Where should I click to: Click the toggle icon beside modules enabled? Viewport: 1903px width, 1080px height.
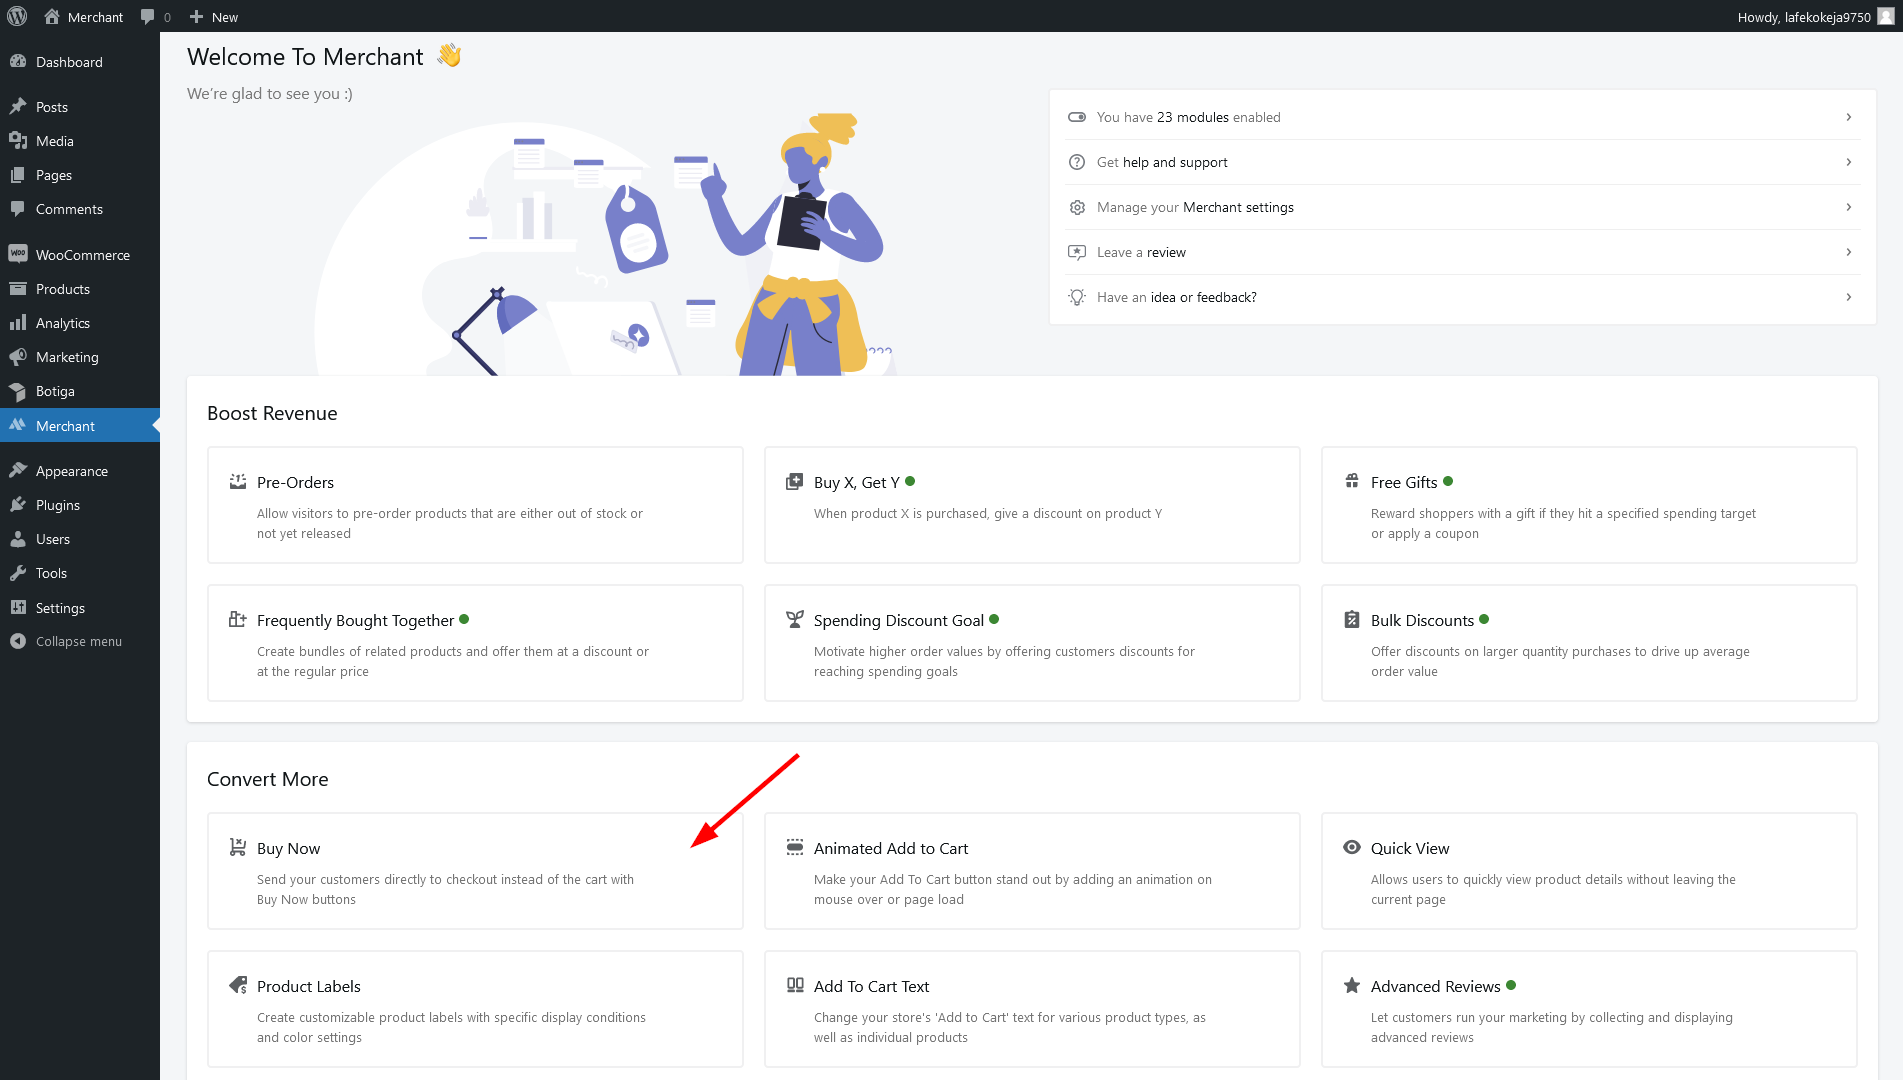click(1077, 117)
